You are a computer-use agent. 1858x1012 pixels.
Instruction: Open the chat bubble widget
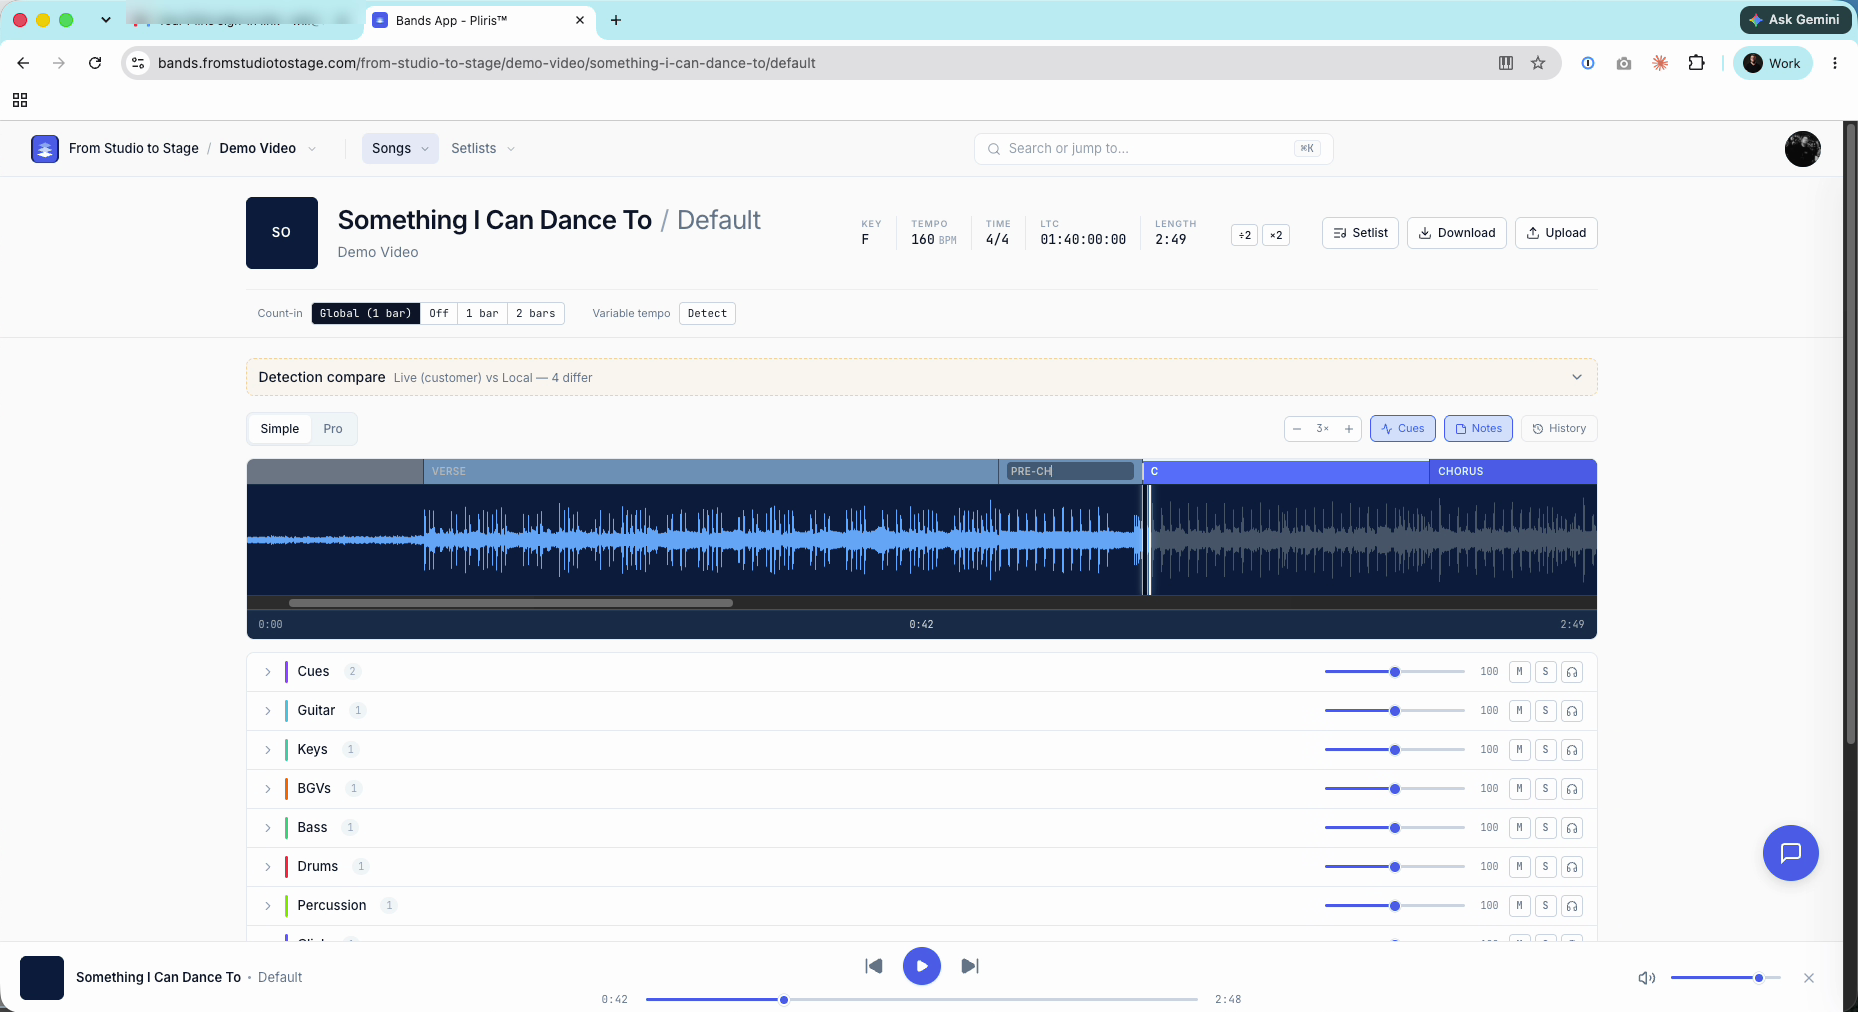coord(1791,853)
